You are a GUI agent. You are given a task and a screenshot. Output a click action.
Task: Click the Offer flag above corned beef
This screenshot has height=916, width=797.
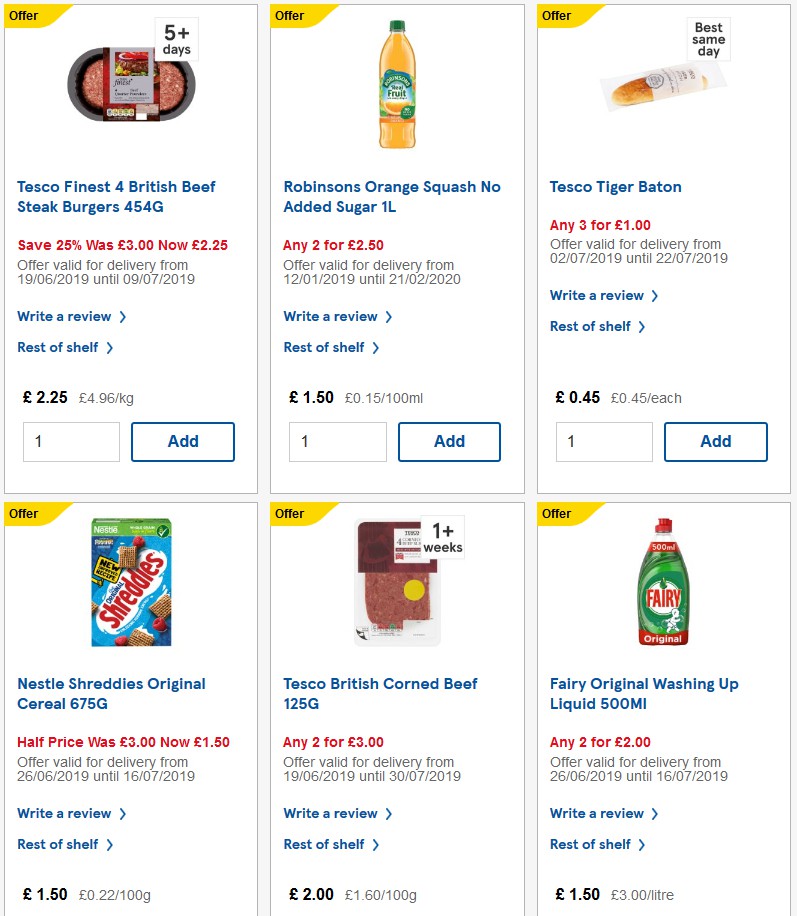(x=291, y=514)
